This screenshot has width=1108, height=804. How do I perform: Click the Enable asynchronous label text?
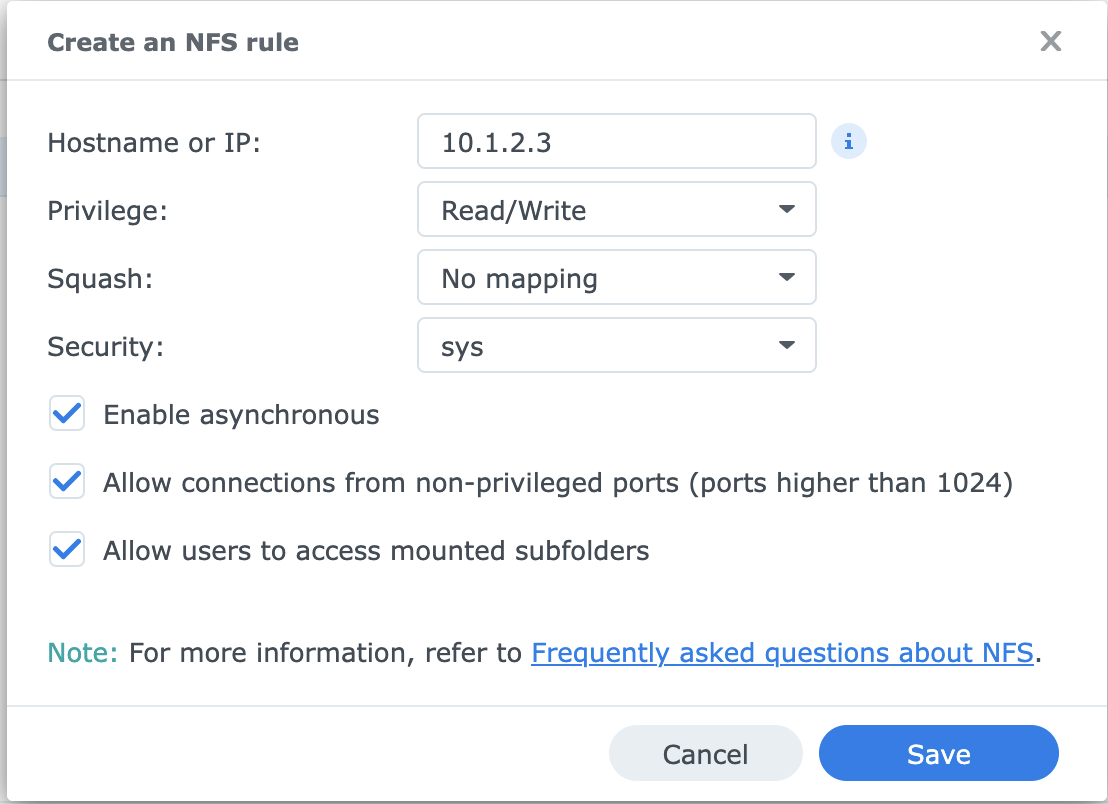[x=240, y=413]
